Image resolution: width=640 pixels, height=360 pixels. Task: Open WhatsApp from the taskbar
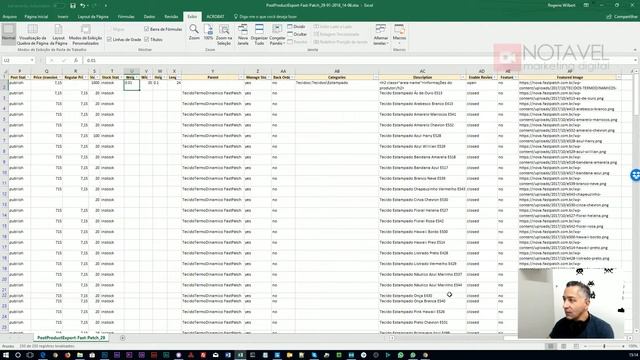400,355
